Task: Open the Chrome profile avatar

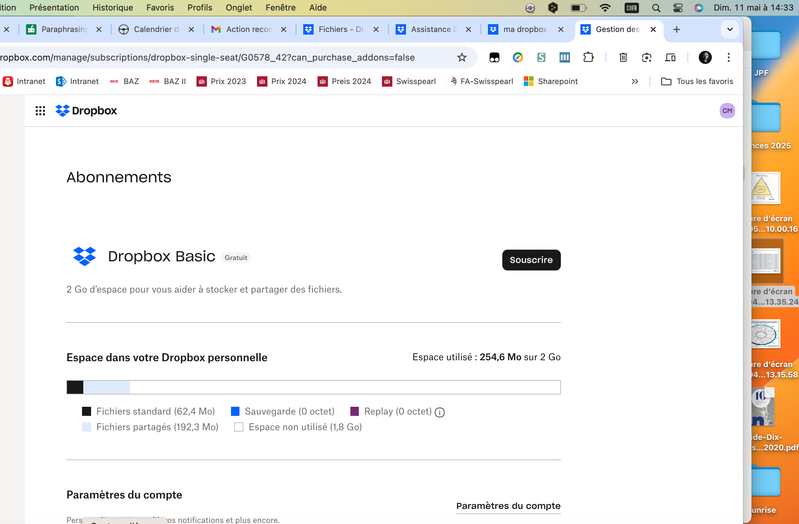Action: tap(705, 58)
